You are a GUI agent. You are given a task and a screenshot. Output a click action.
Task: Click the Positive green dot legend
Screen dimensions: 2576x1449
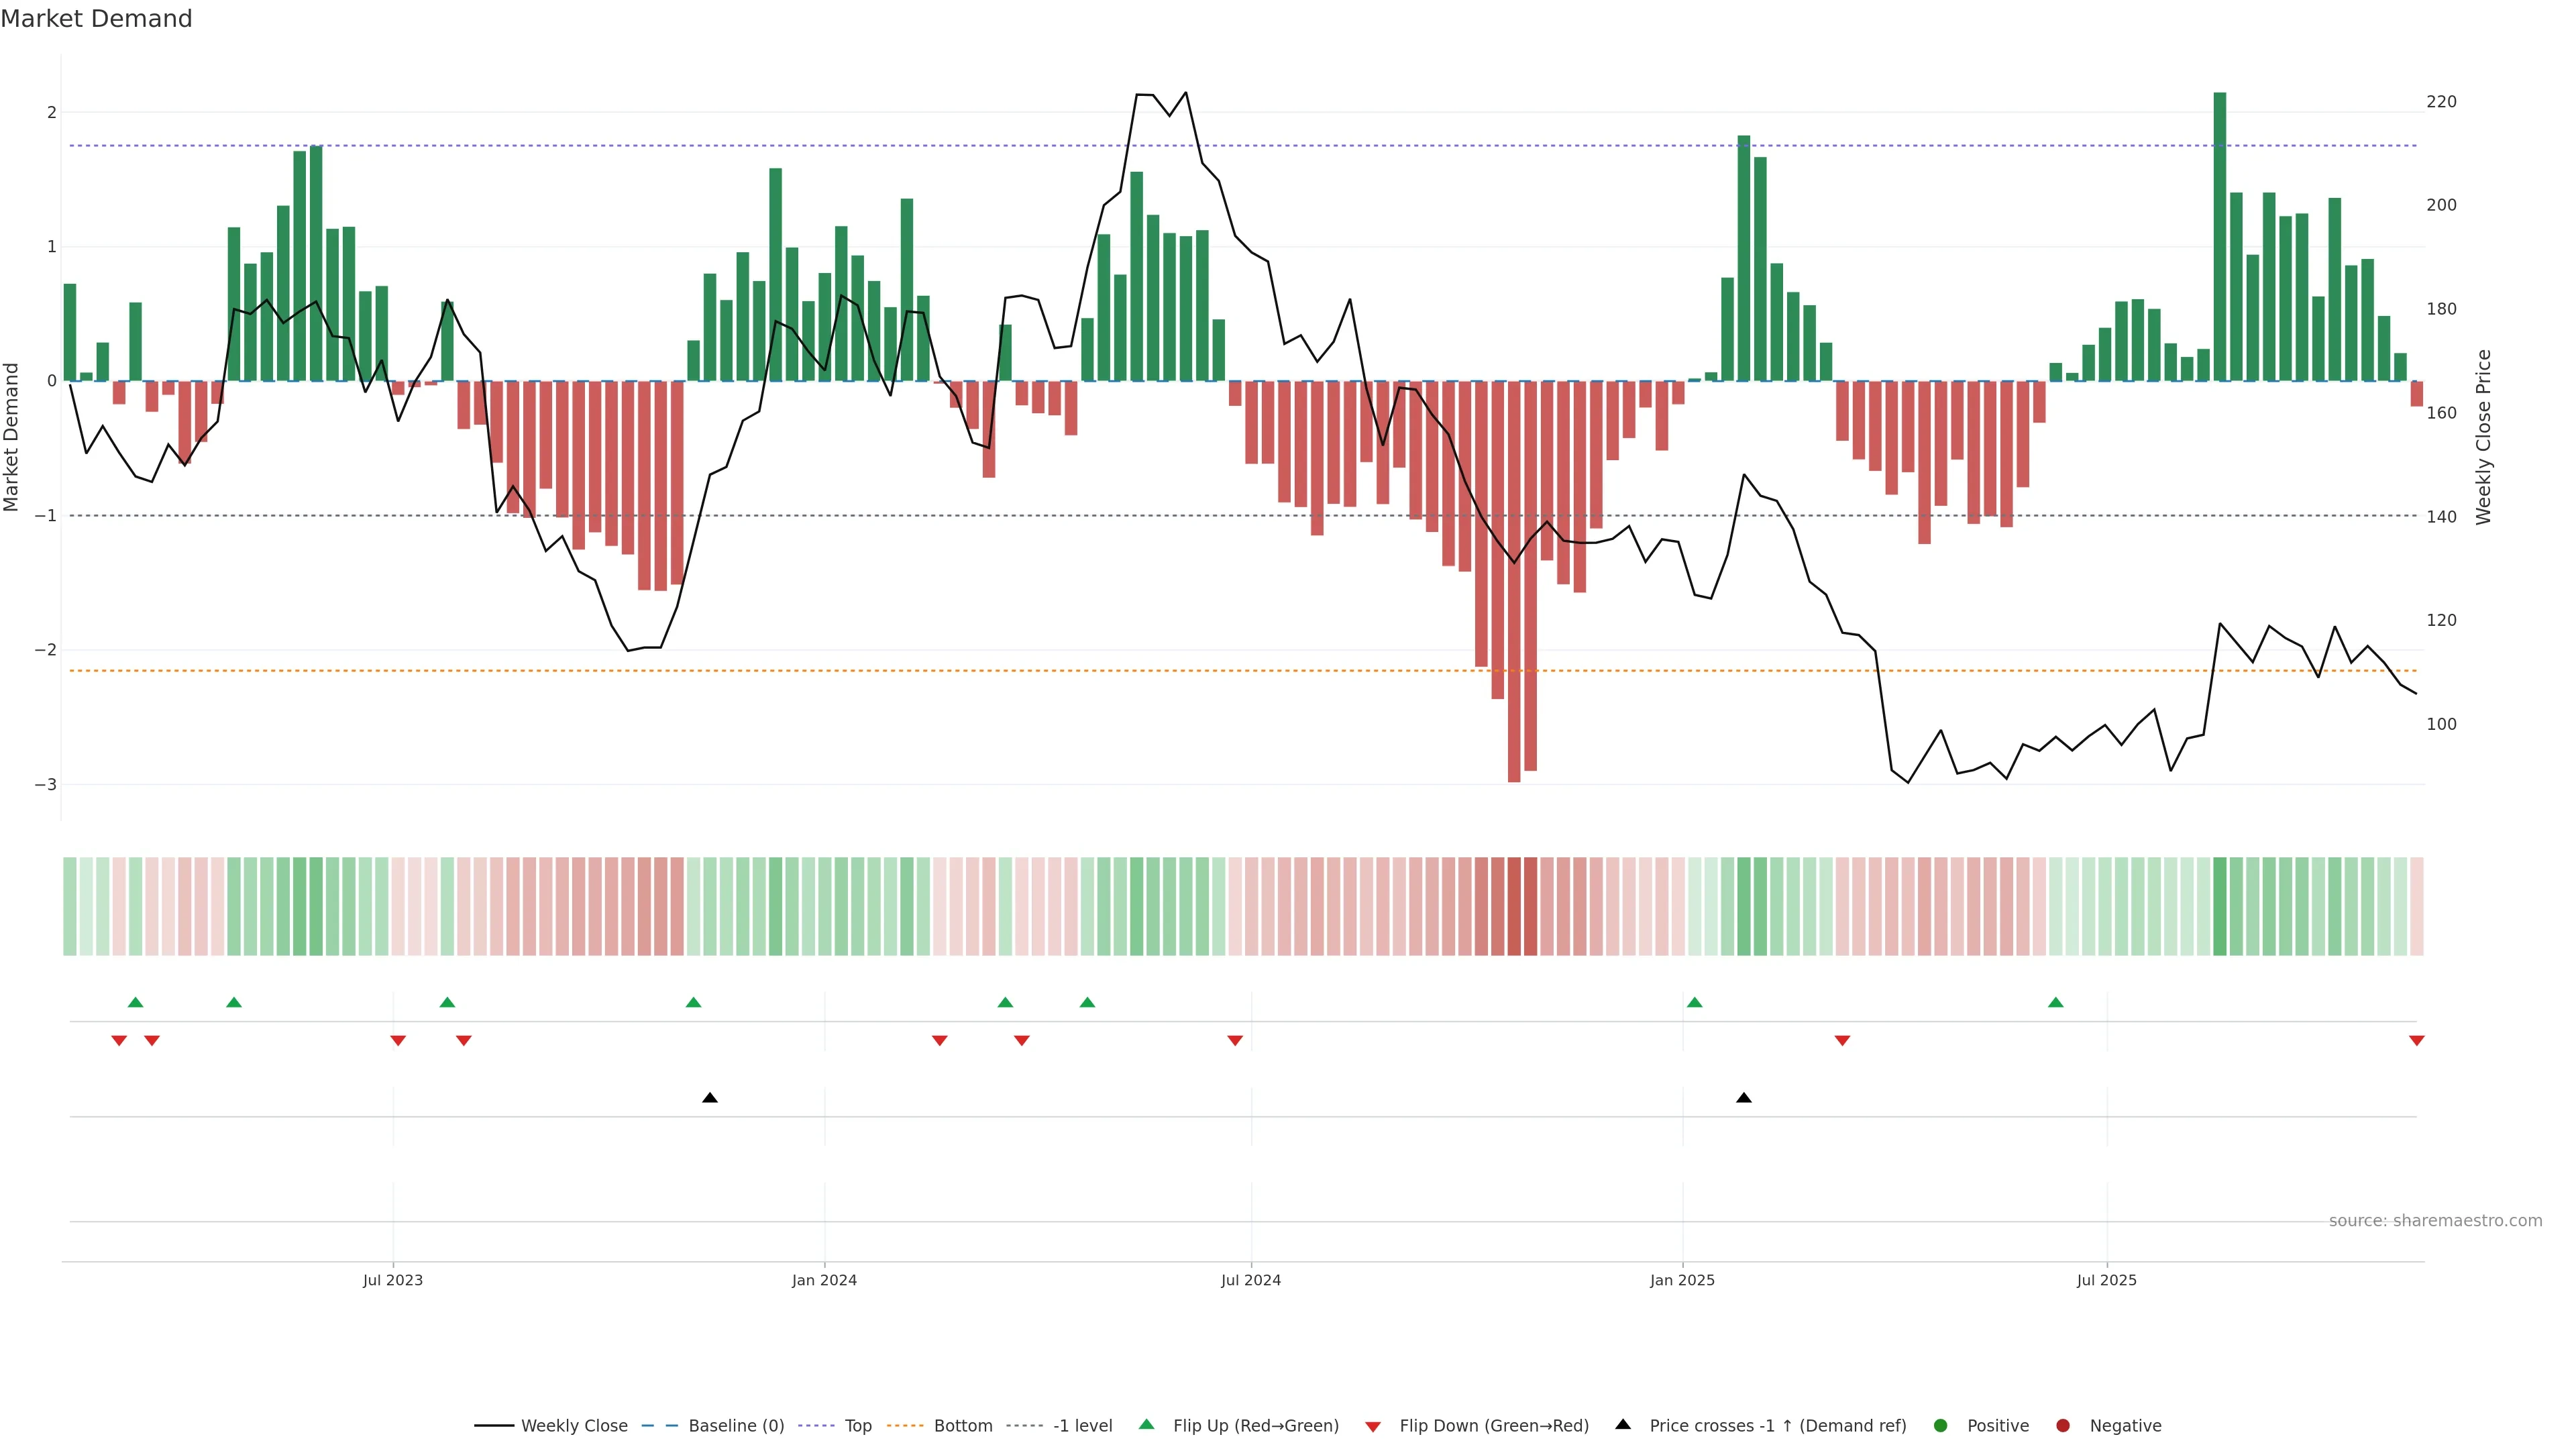[x=1941, y=1425]
